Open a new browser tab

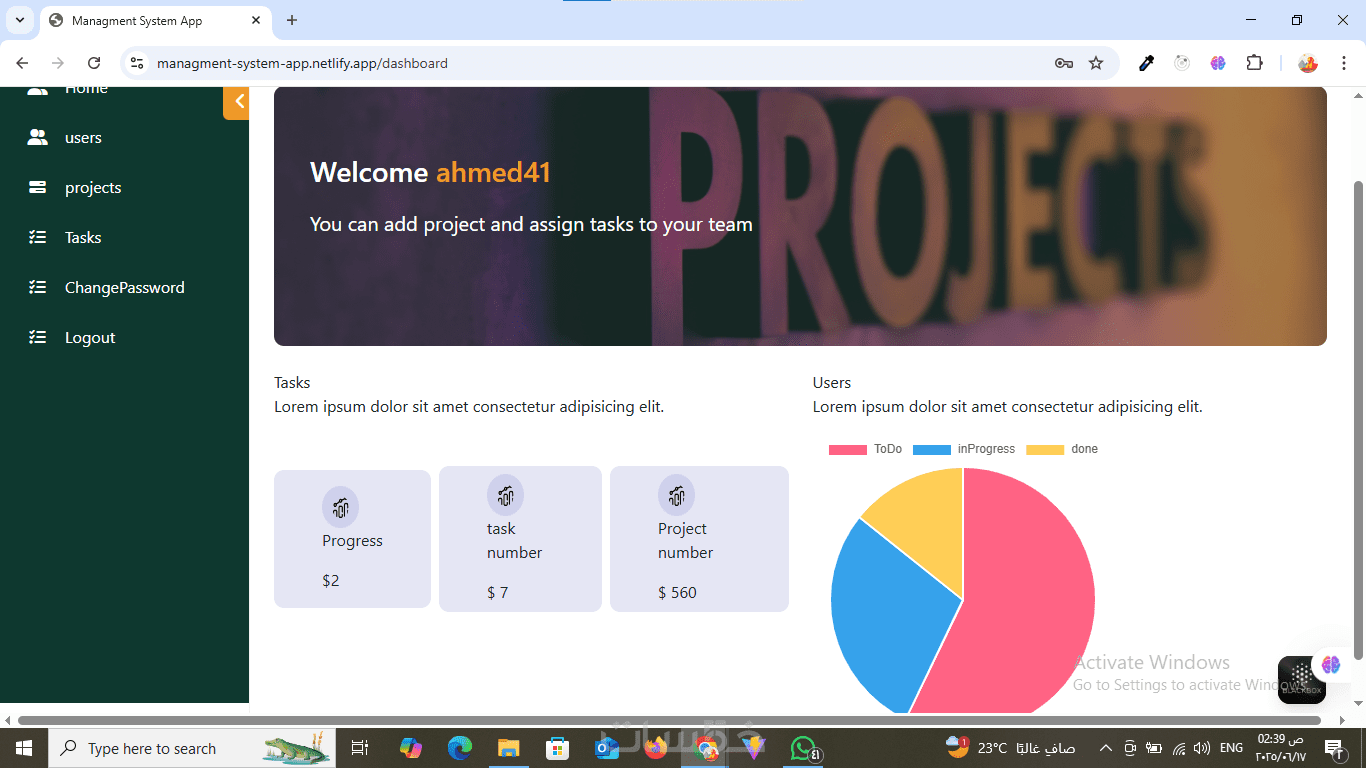[x=292, y=20]
